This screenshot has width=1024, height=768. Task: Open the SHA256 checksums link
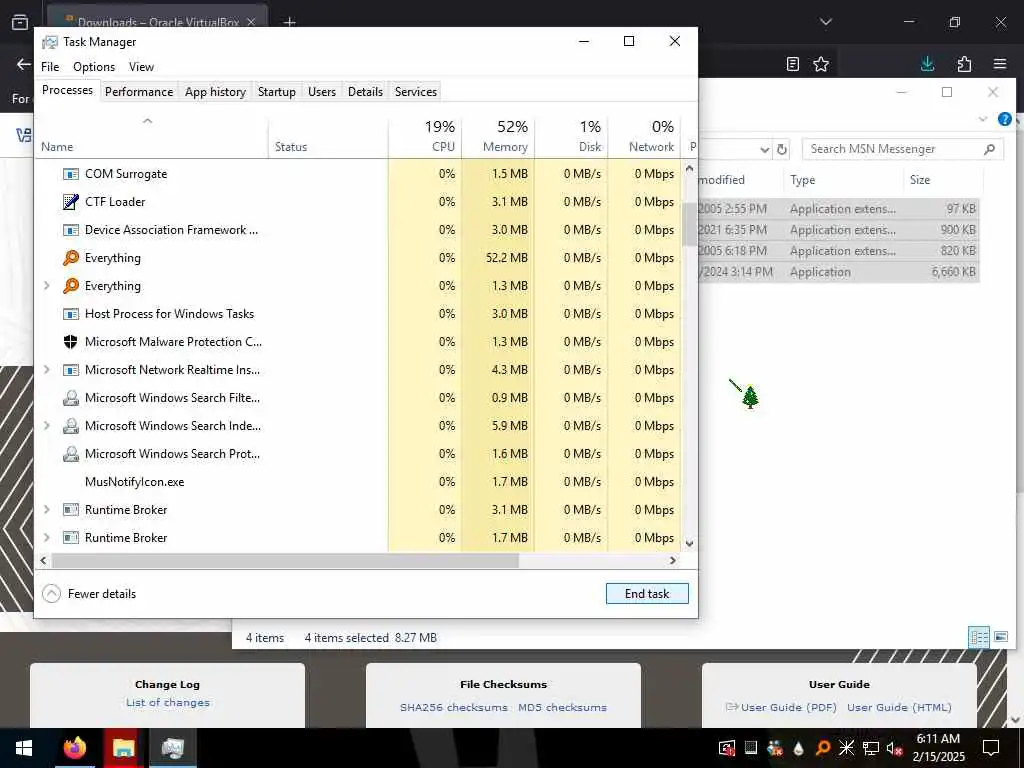pyautogui.click(x=454, y=707)
